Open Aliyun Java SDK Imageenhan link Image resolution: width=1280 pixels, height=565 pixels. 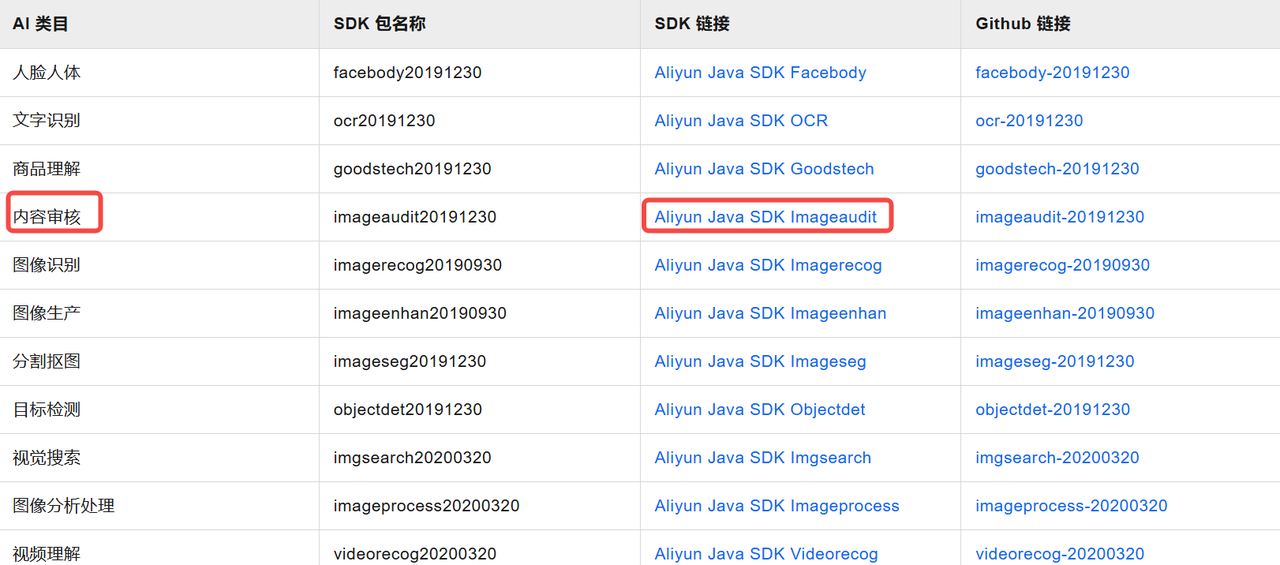(x=770, y=313)
